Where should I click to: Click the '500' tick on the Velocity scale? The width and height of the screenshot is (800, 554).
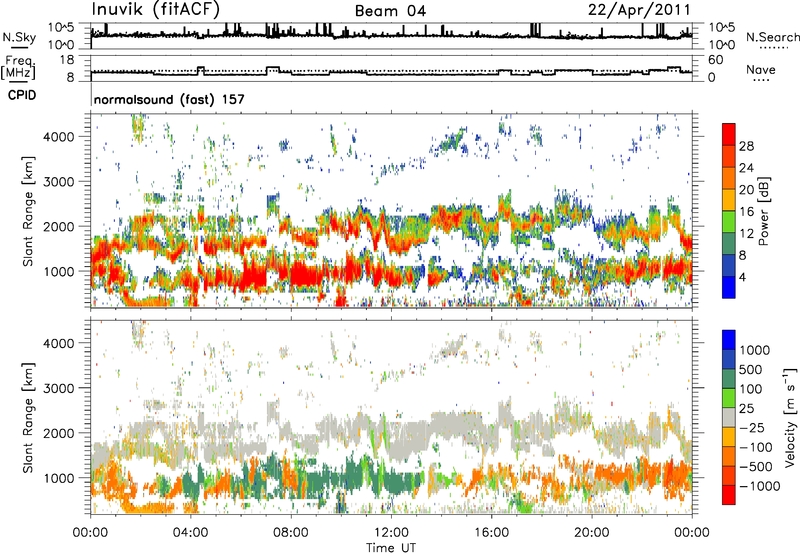(x=750, y=369)
